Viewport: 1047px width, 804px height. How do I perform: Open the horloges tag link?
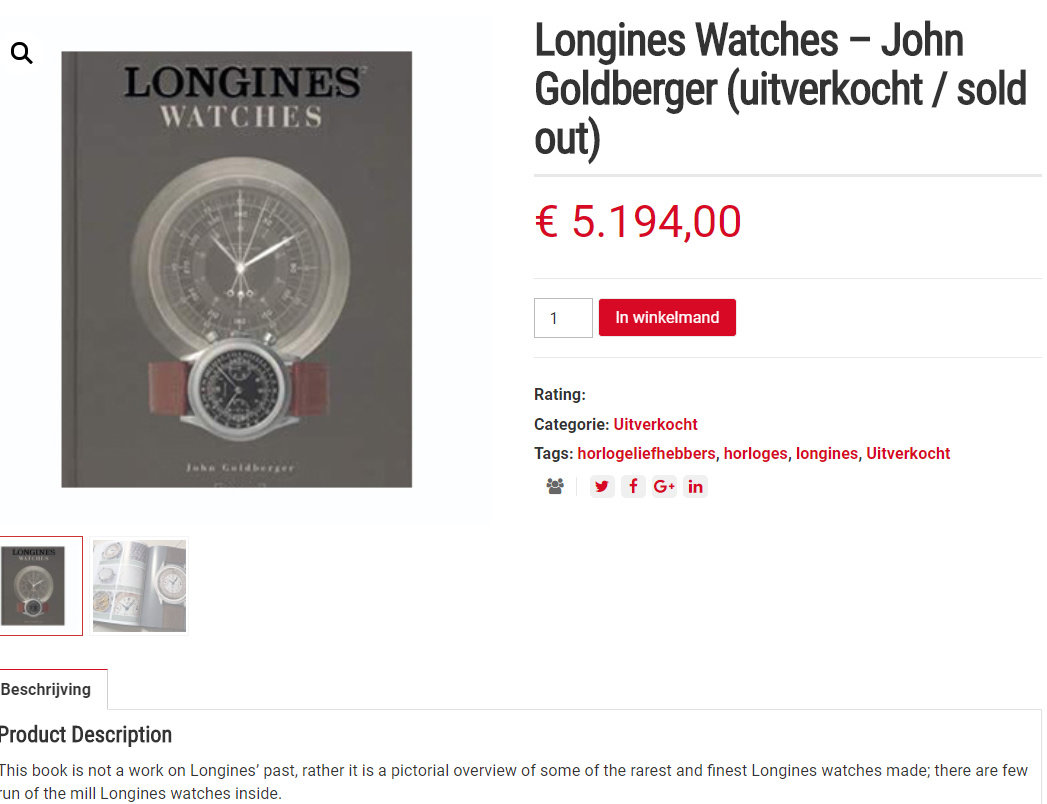[x=755, y=453]
